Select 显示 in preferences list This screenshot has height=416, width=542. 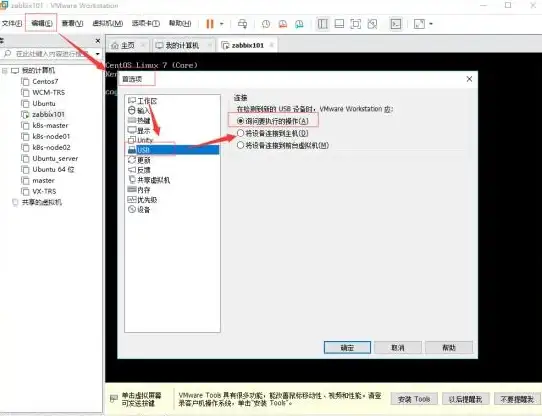tap(143, 131)
